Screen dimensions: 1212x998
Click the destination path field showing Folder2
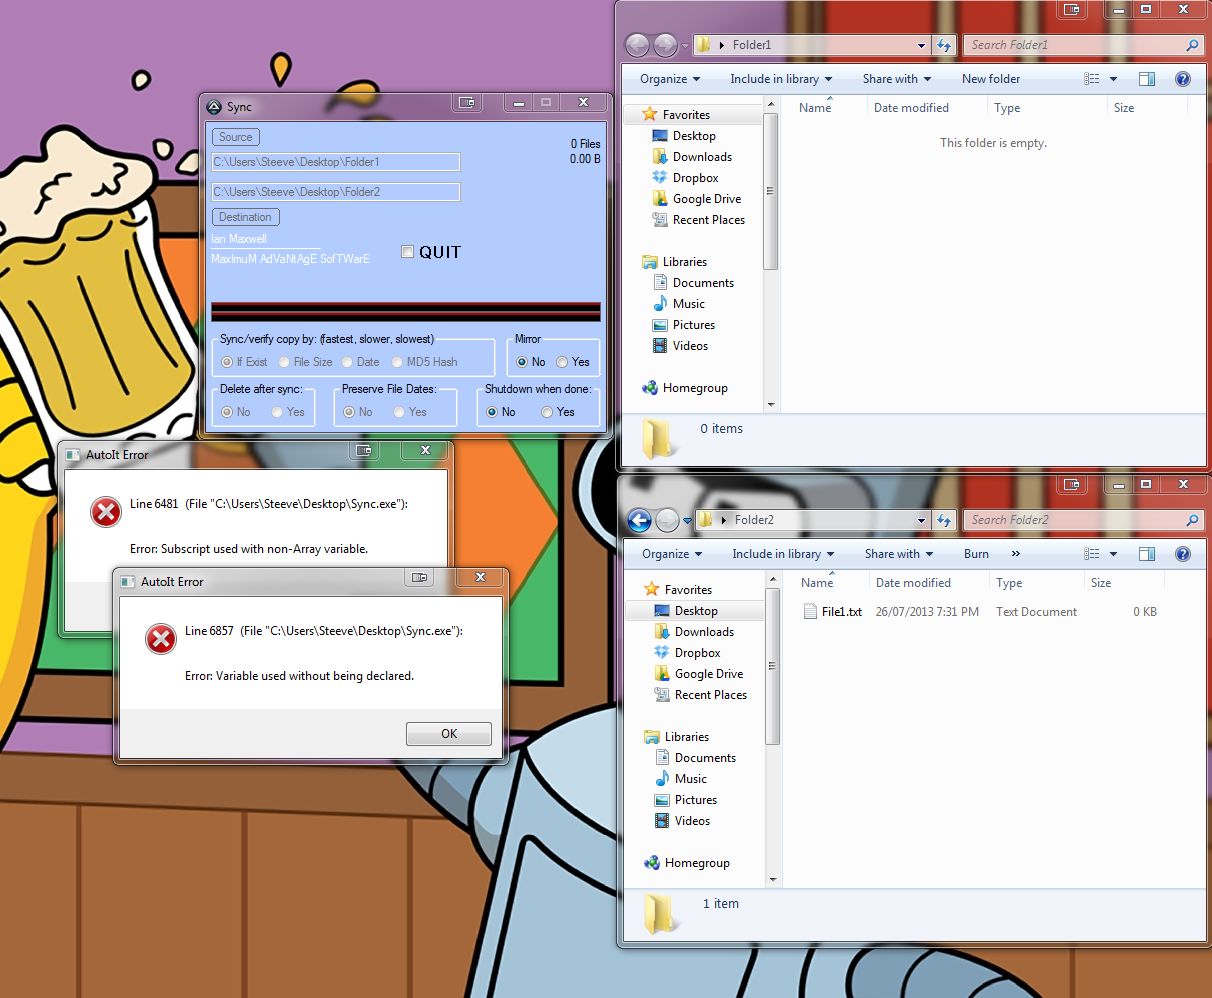point(336,192)
